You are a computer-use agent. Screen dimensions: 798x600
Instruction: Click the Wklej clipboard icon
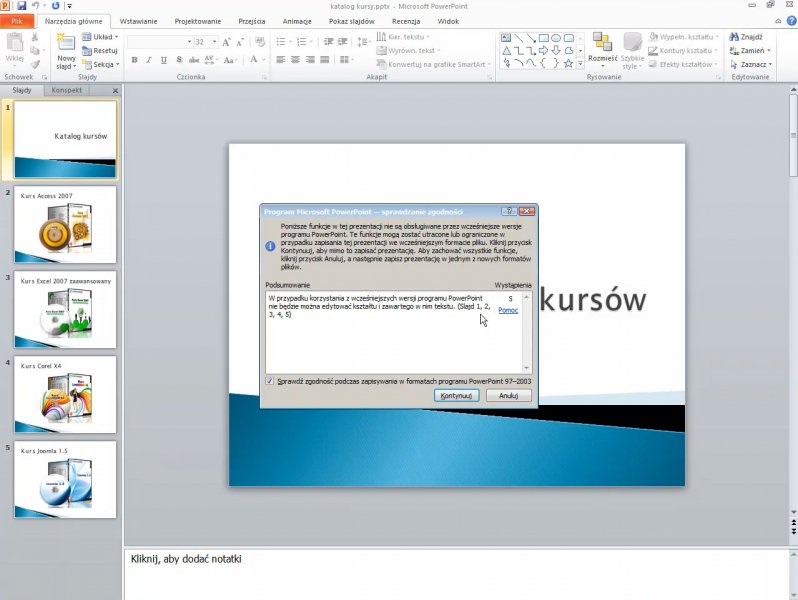[14, 43]
